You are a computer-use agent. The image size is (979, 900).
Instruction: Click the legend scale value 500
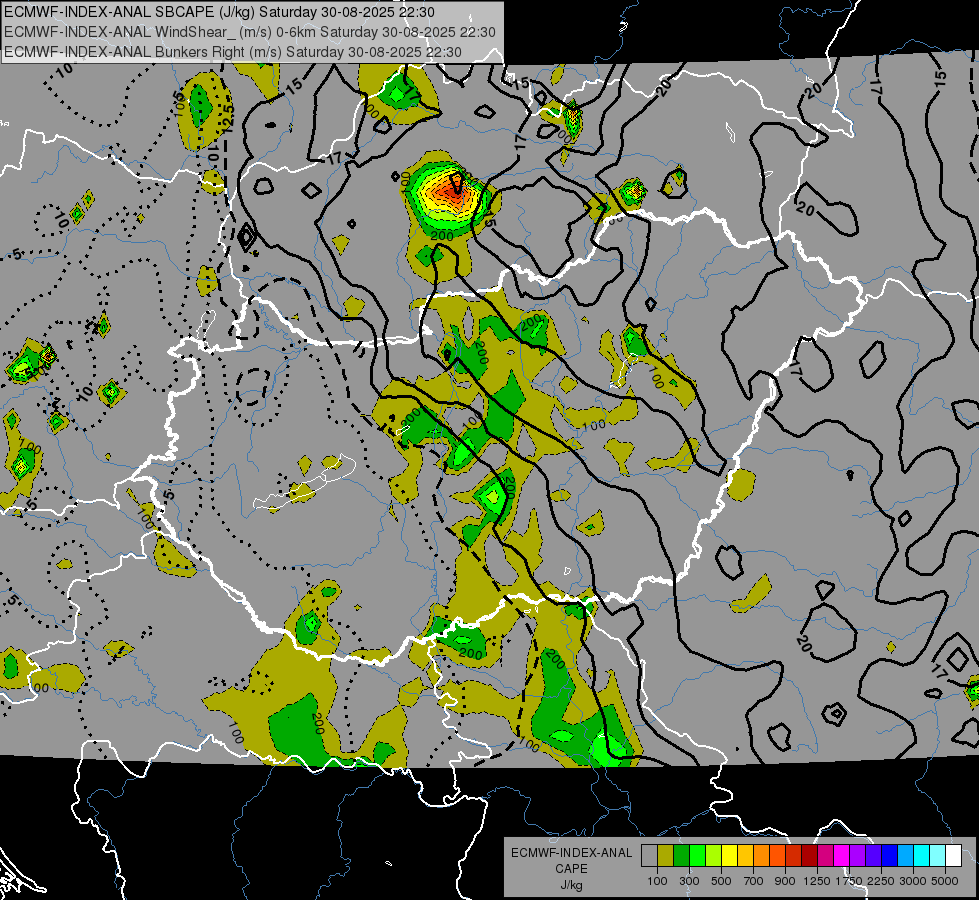click(x=721, y=881)
